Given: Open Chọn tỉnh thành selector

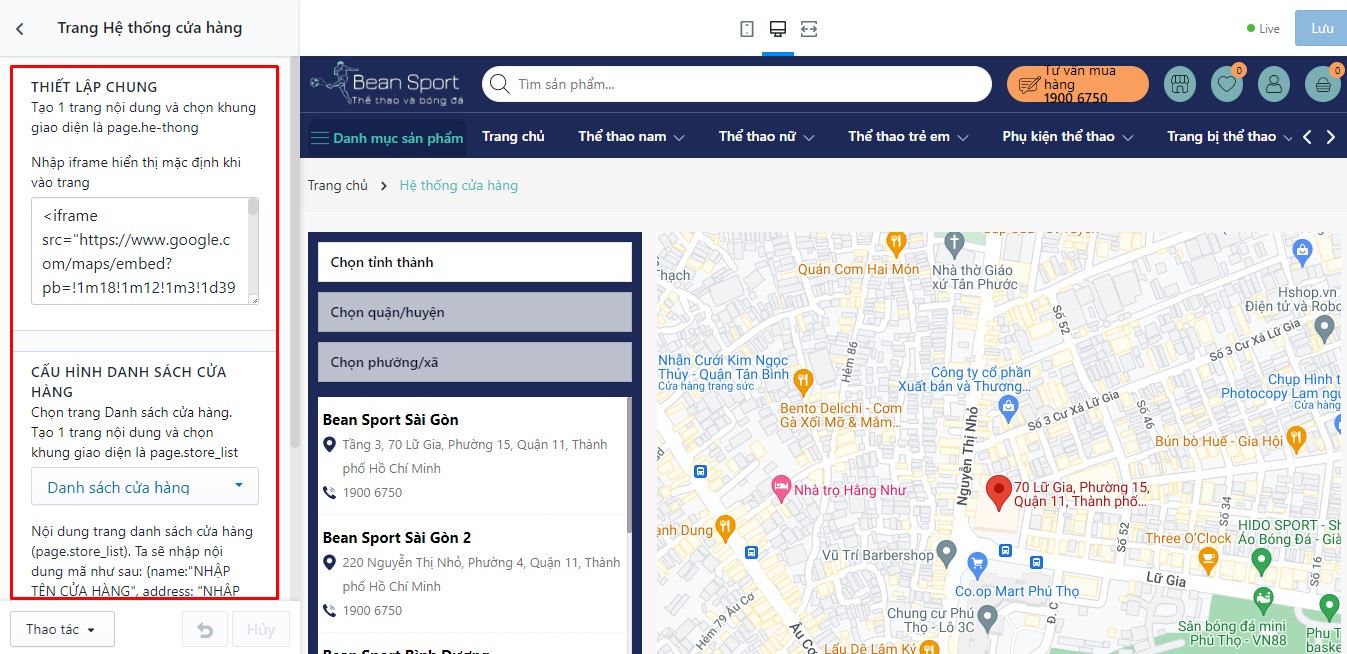Looking at the screenshot, I should click(x=475, y=262).
